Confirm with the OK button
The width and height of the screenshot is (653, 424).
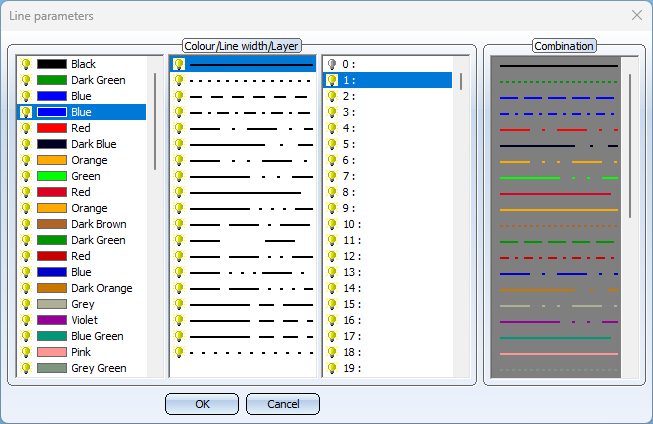click(202, 404)
